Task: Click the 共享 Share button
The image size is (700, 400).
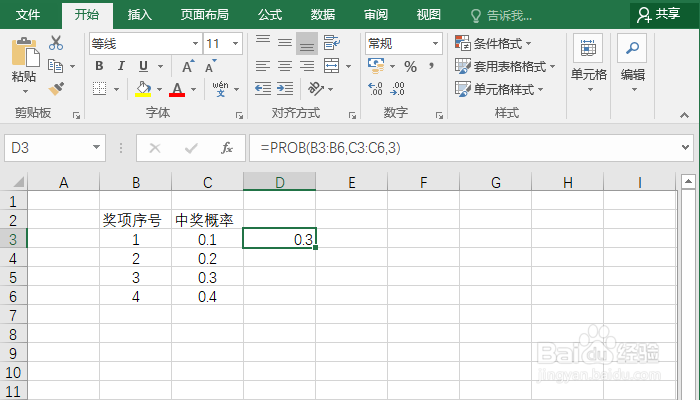Action: click(659, 15)
